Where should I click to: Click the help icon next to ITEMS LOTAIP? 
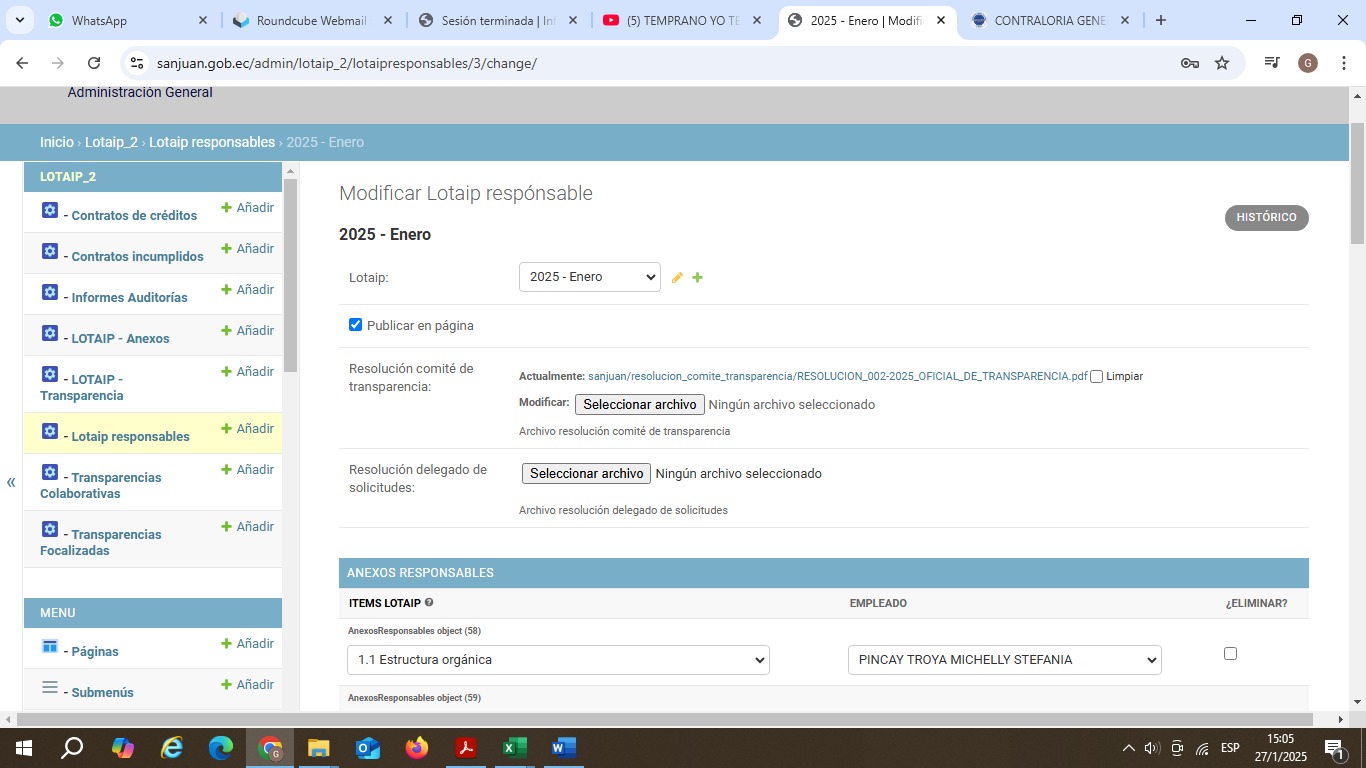click(x=429, y=603)
